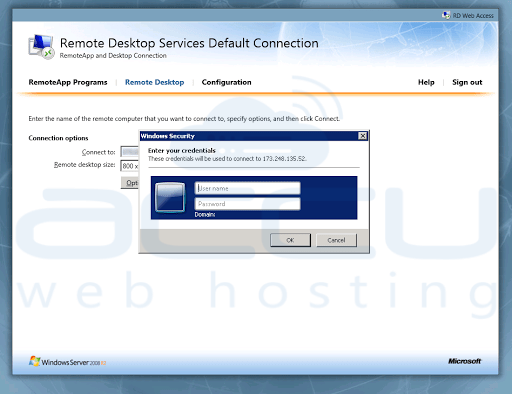
Task: Click the Remote Desktop Services computer icon
Action: (x=41, y=47)
